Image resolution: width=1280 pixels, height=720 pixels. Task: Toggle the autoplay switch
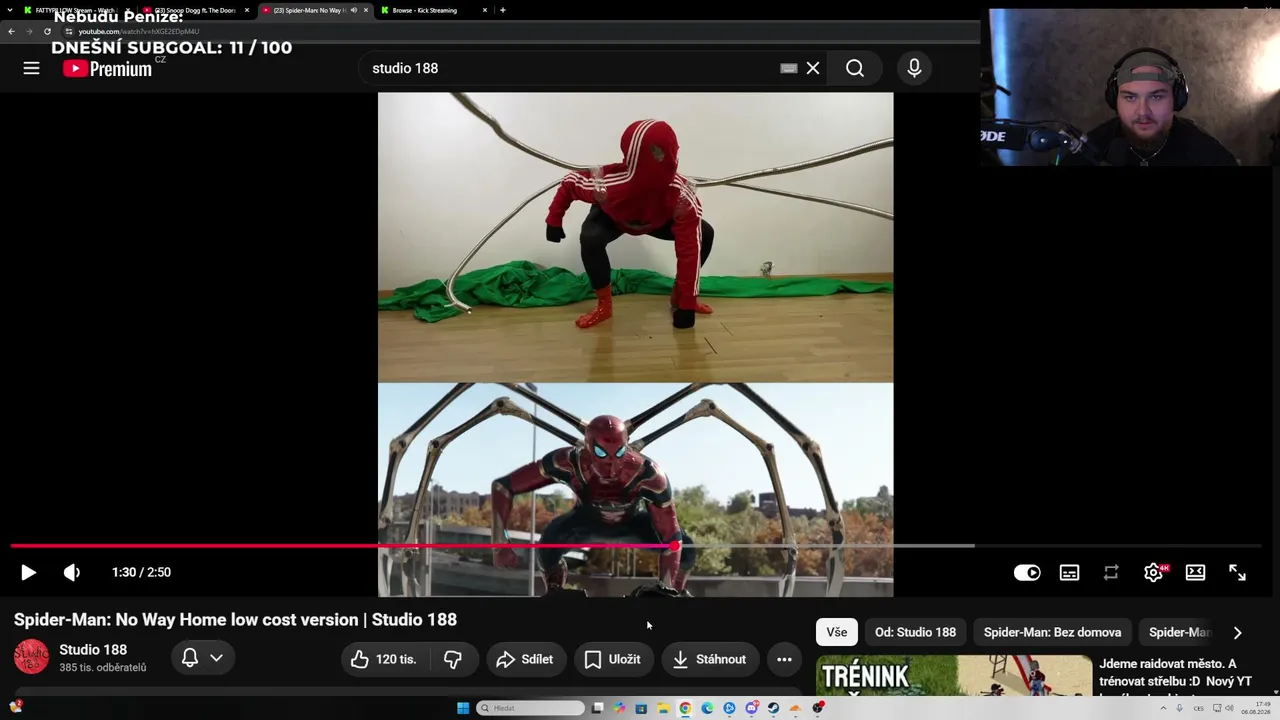coord(1027,572)
